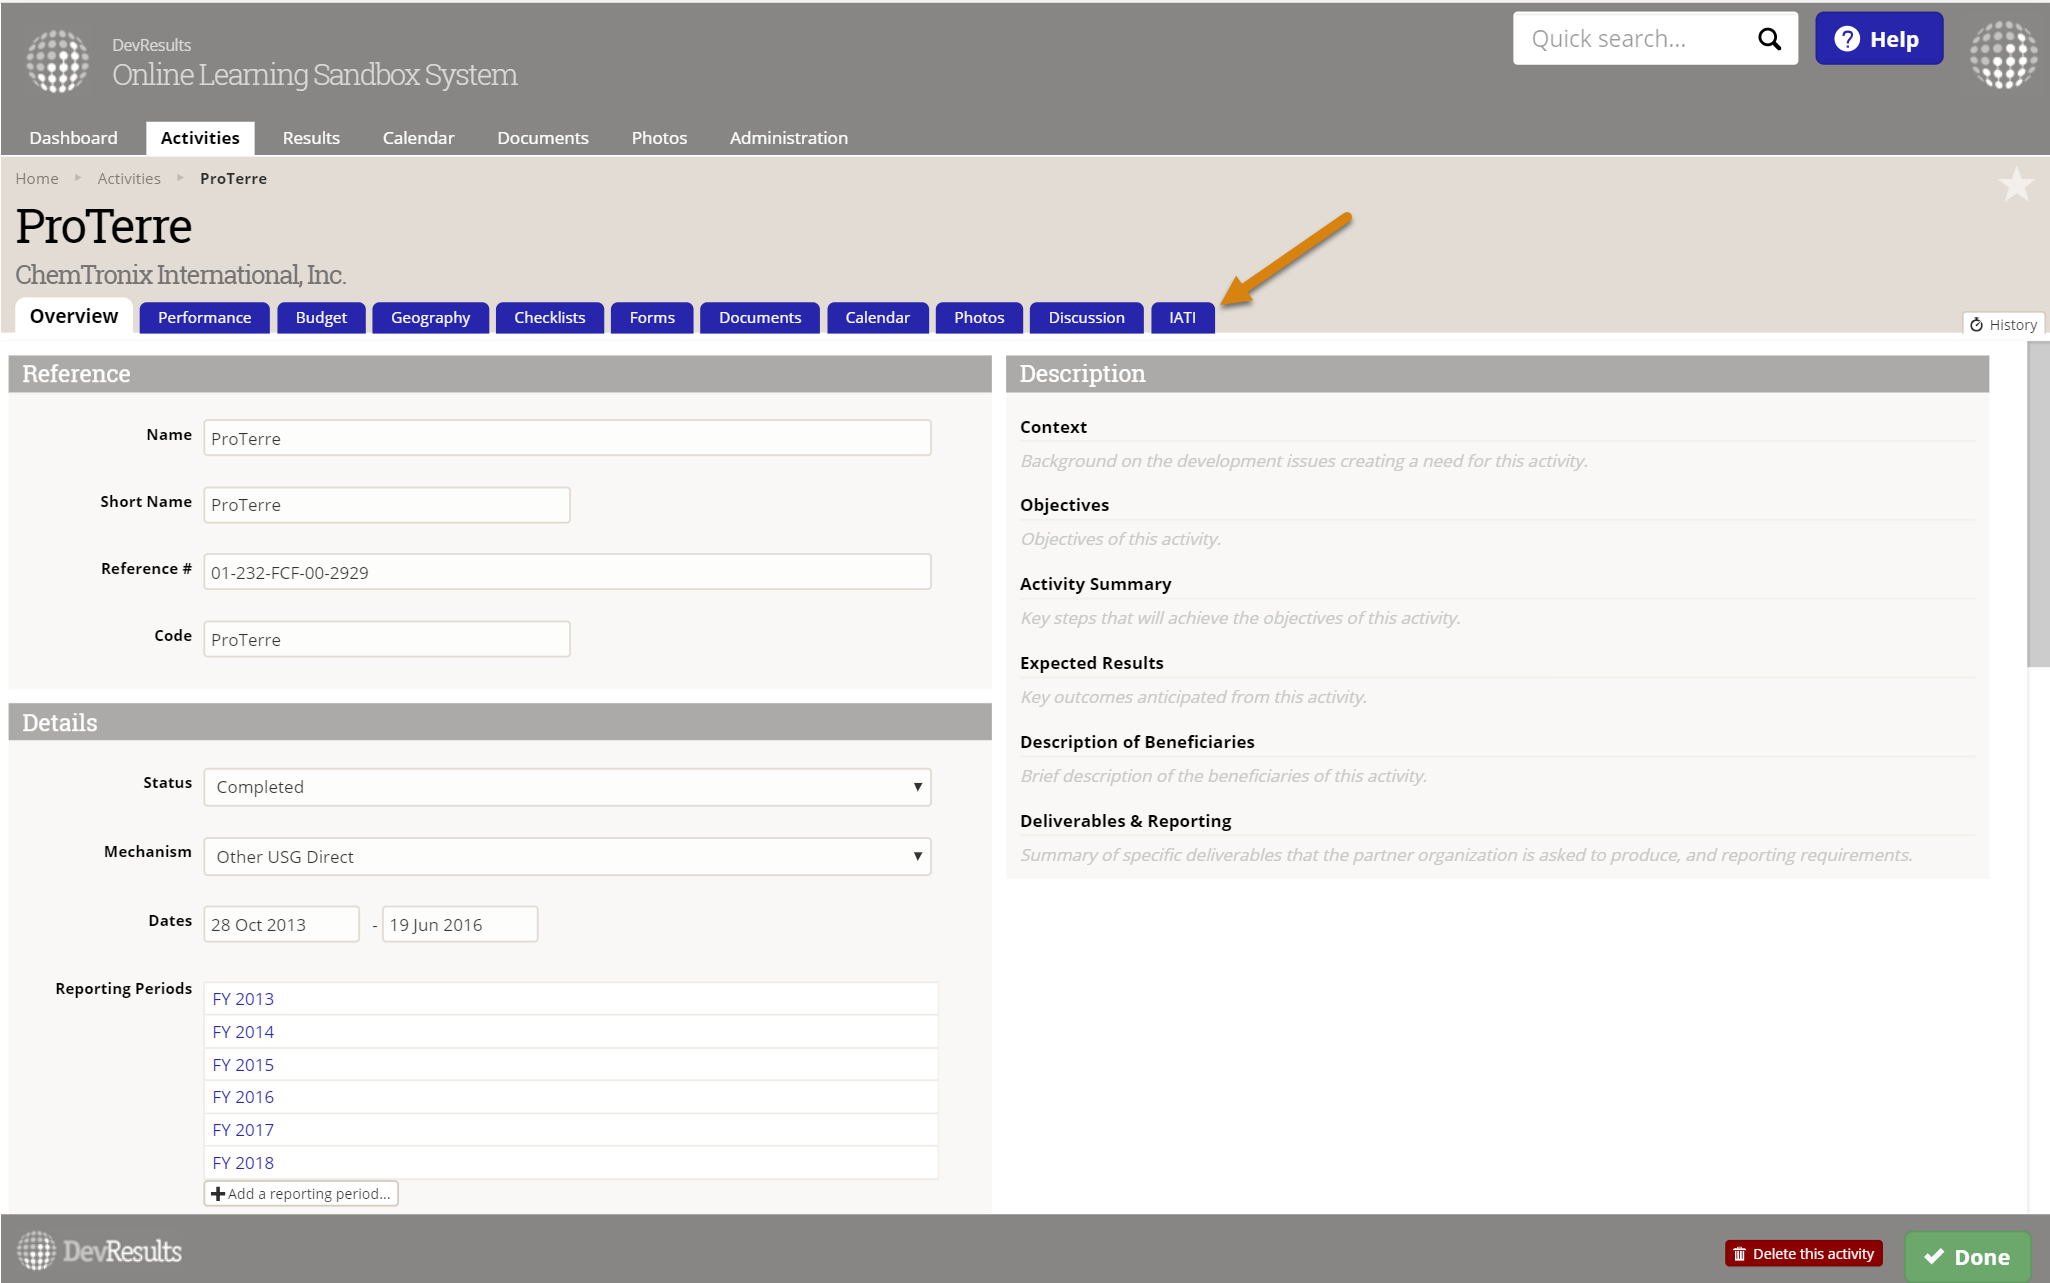Click the Activities breadcrumb link
The height and width of the screenshot is (1283, 2050).
coord(129,179)
